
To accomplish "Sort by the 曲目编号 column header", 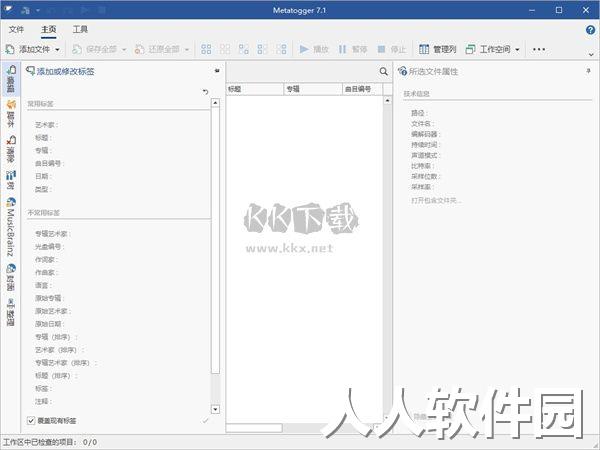I will [362, 89].
